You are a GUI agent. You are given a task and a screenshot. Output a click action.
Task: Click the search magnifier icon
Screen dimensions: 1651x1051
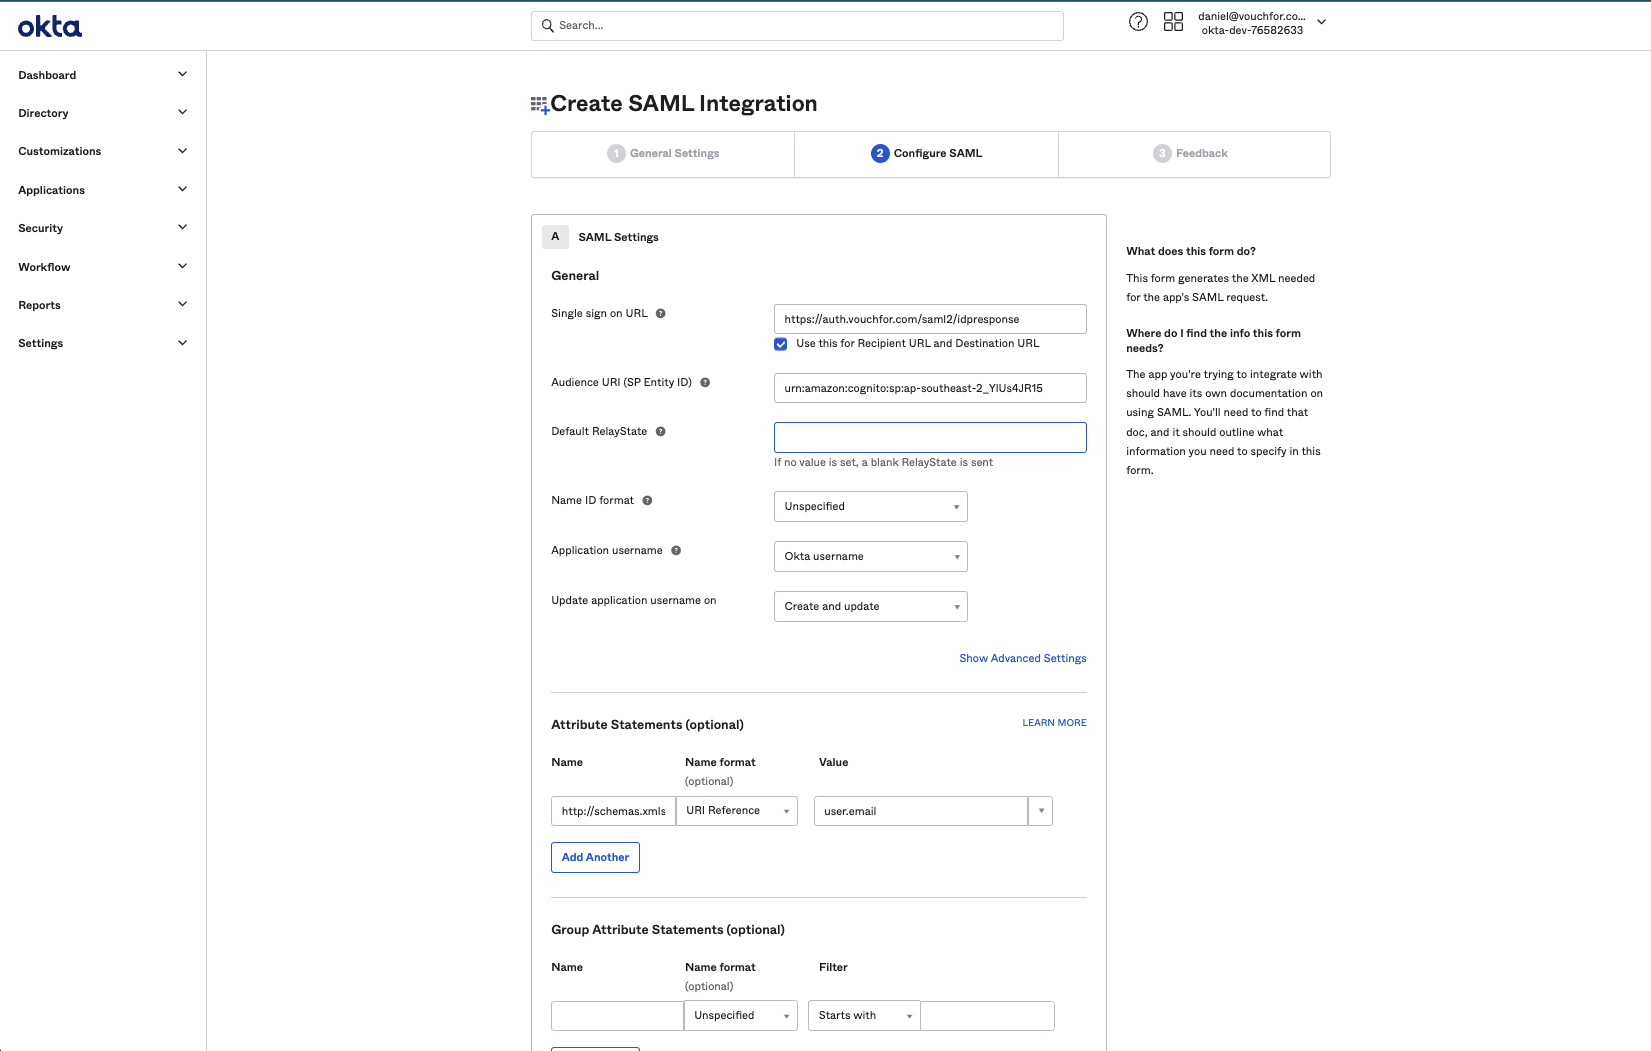(547, 26)
